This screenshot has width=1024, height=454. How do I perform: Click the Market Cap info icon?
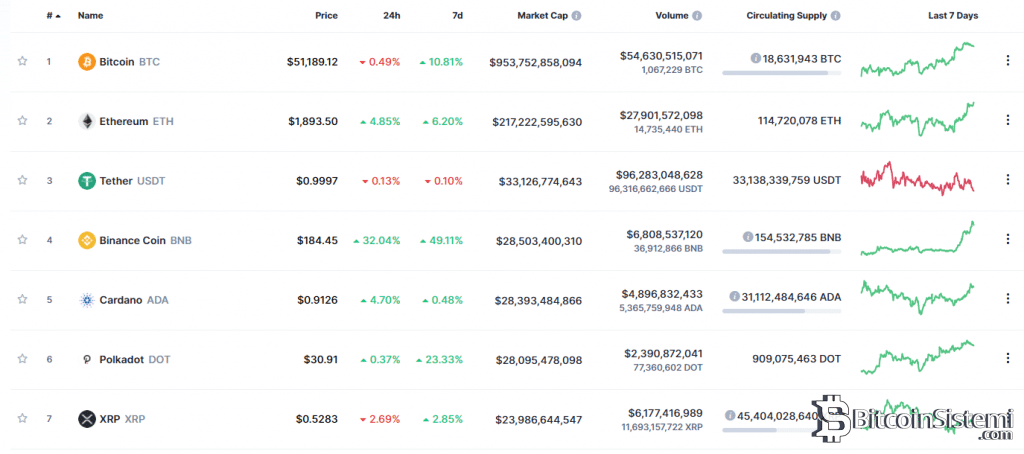(576, 16)
